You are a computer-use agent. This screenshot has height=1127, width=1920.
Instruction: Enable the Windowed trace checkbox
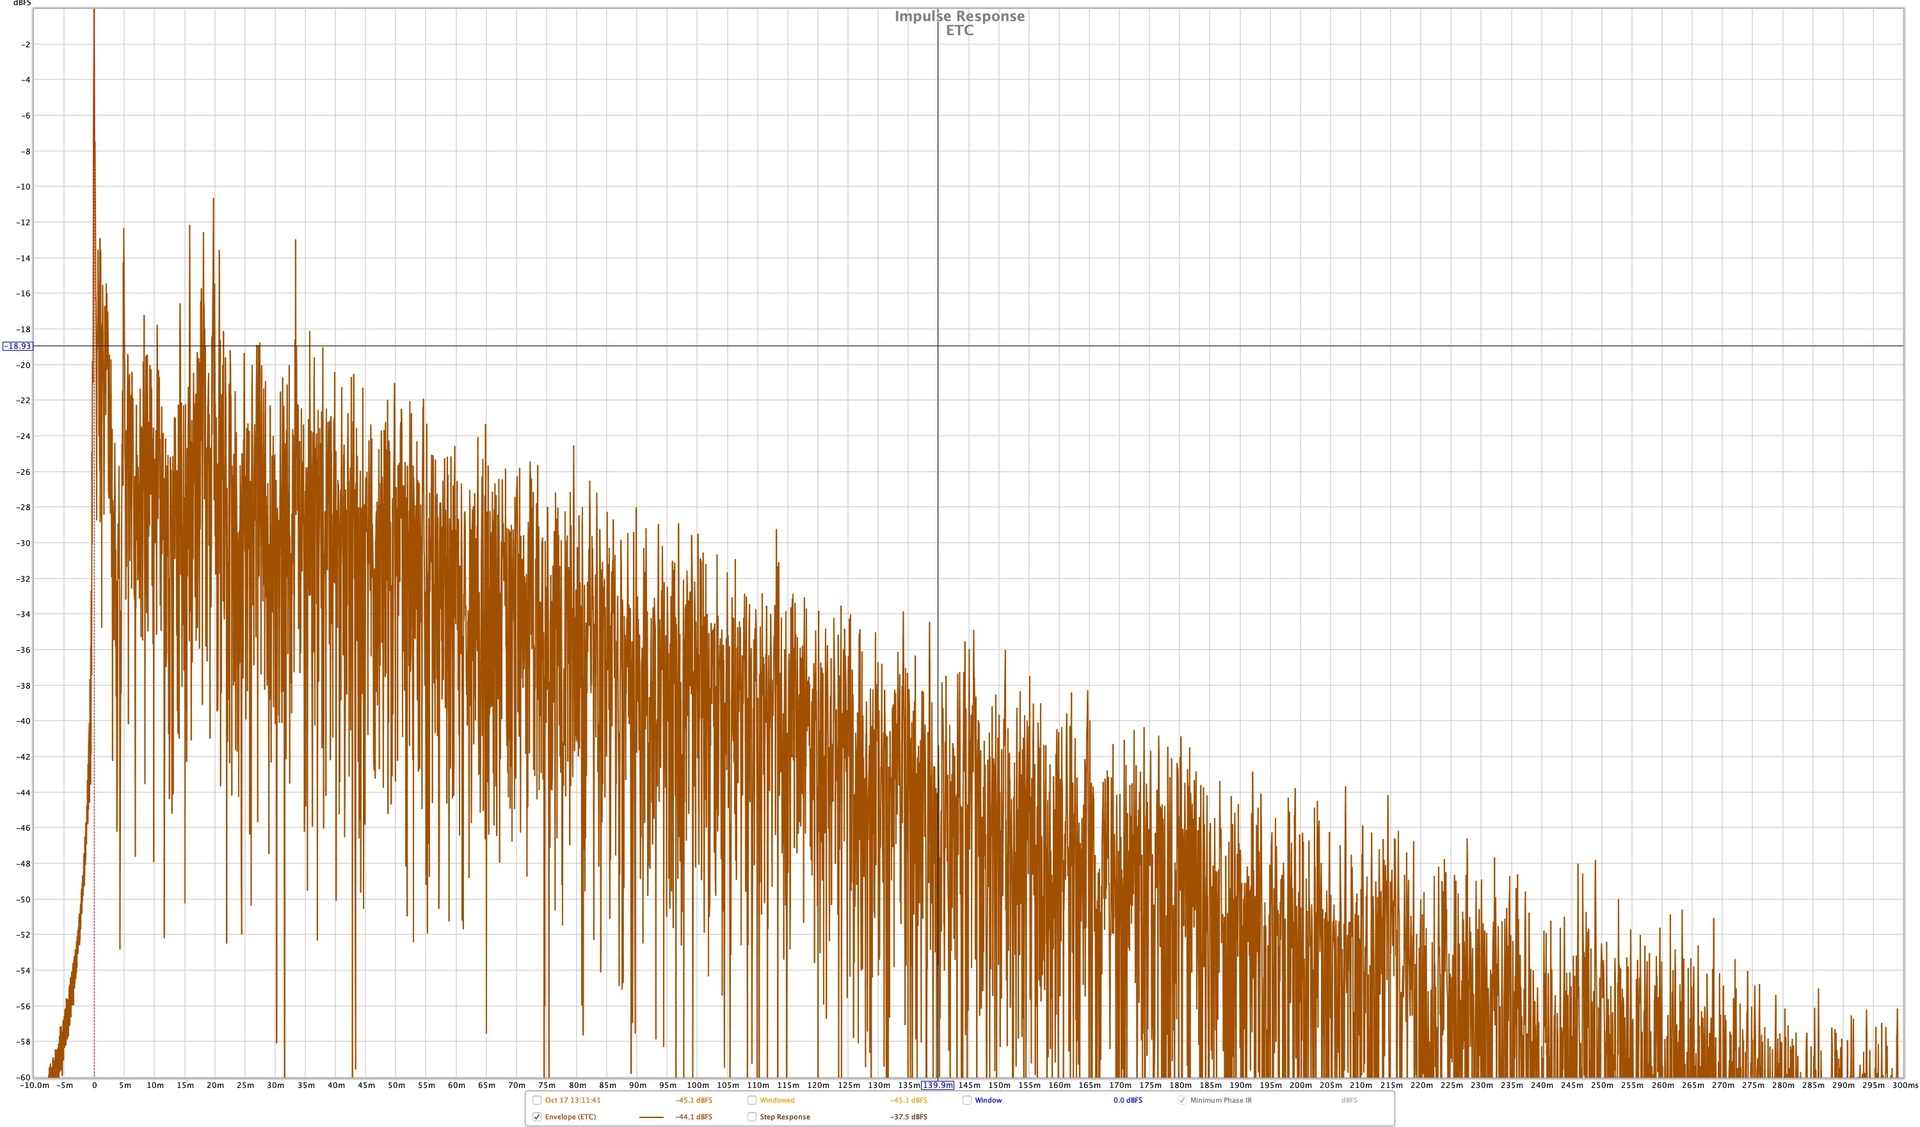(x=752, y=1100)
